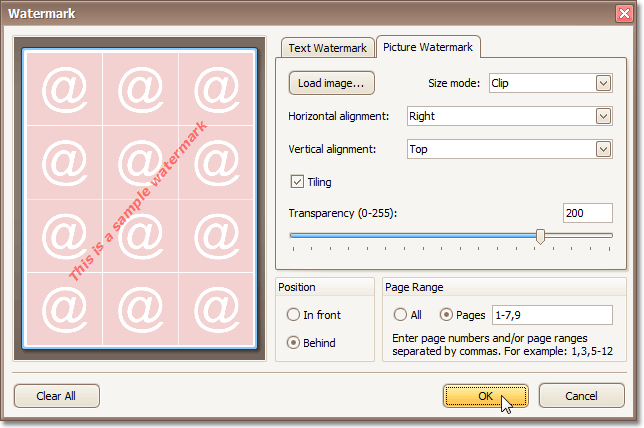This screenshot has height=428, width=644.
Task: Click the page range text field
Action: click(549, 316)
